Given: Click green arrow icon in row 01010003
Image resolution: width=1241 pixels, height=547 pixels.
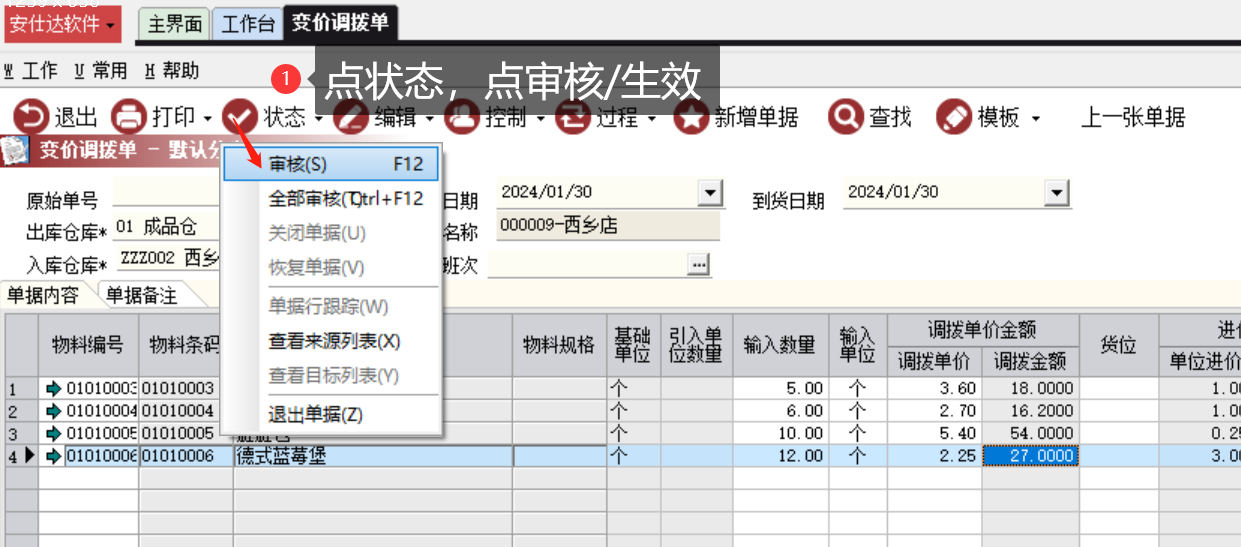Looking at the screenshot, I should [54, 388].
